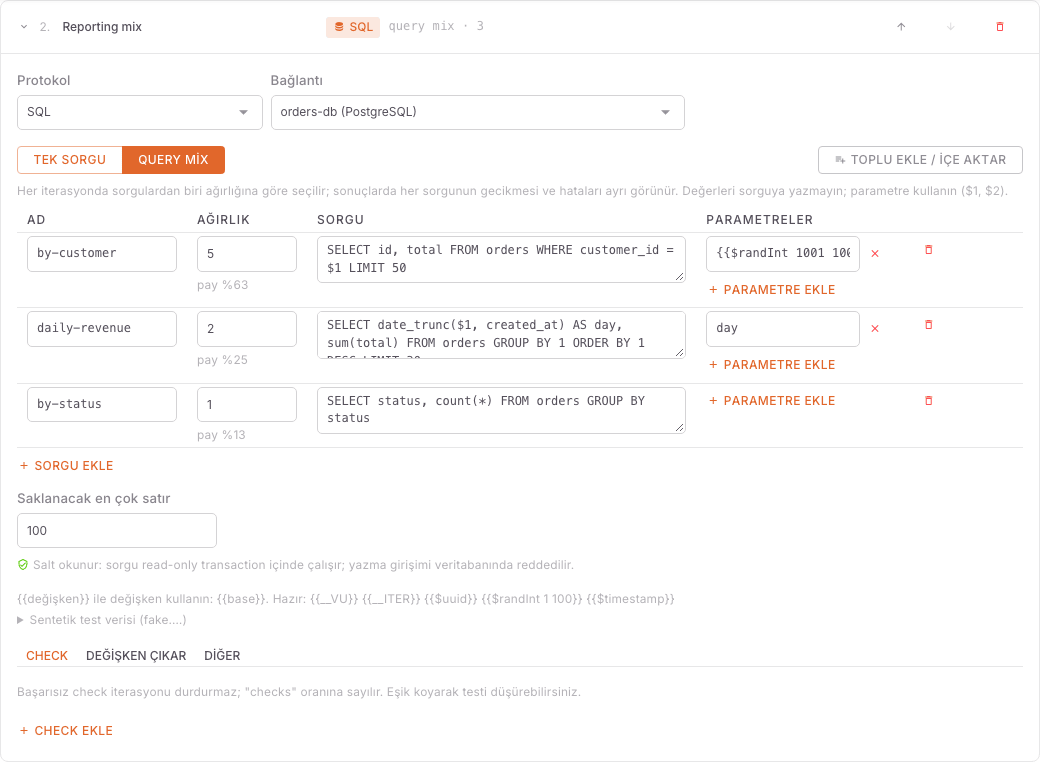Select QUERY MİX mode
Screen dimensions: 1040x763
coord(173,160)
